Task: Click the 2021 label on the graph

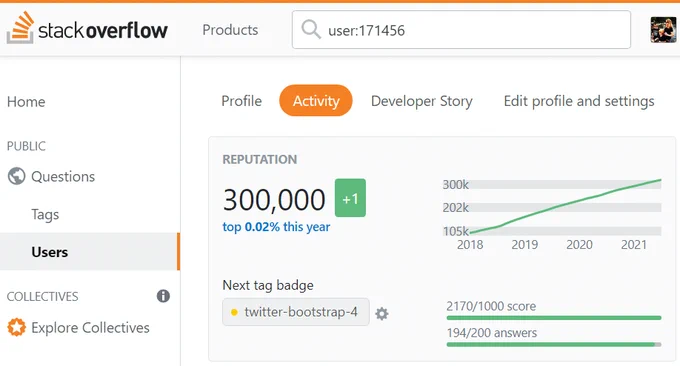Action: 634,245
